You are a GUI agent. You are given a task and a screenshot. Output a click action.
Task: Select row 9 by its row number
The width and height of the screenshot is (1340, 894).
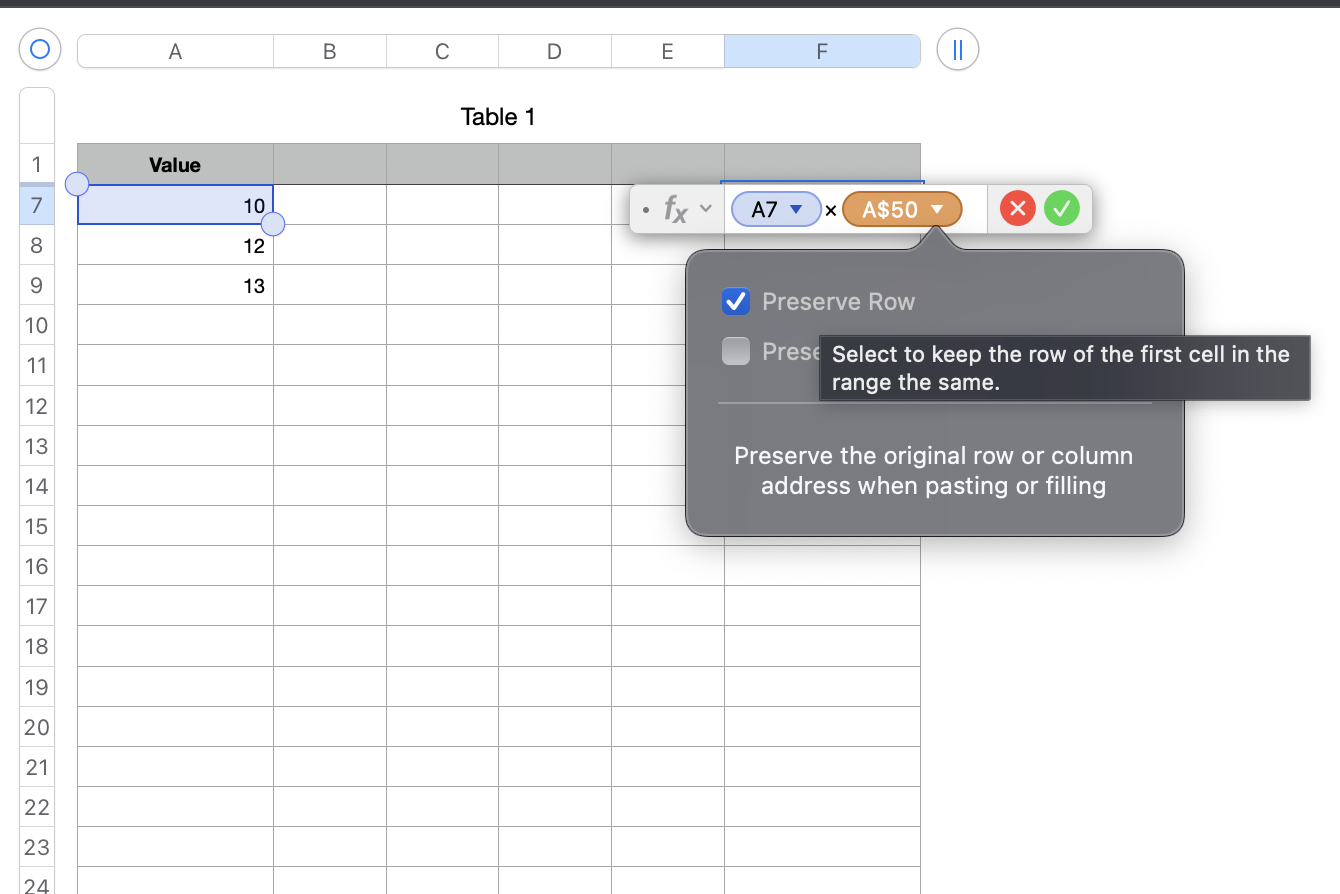coord(36,285)
